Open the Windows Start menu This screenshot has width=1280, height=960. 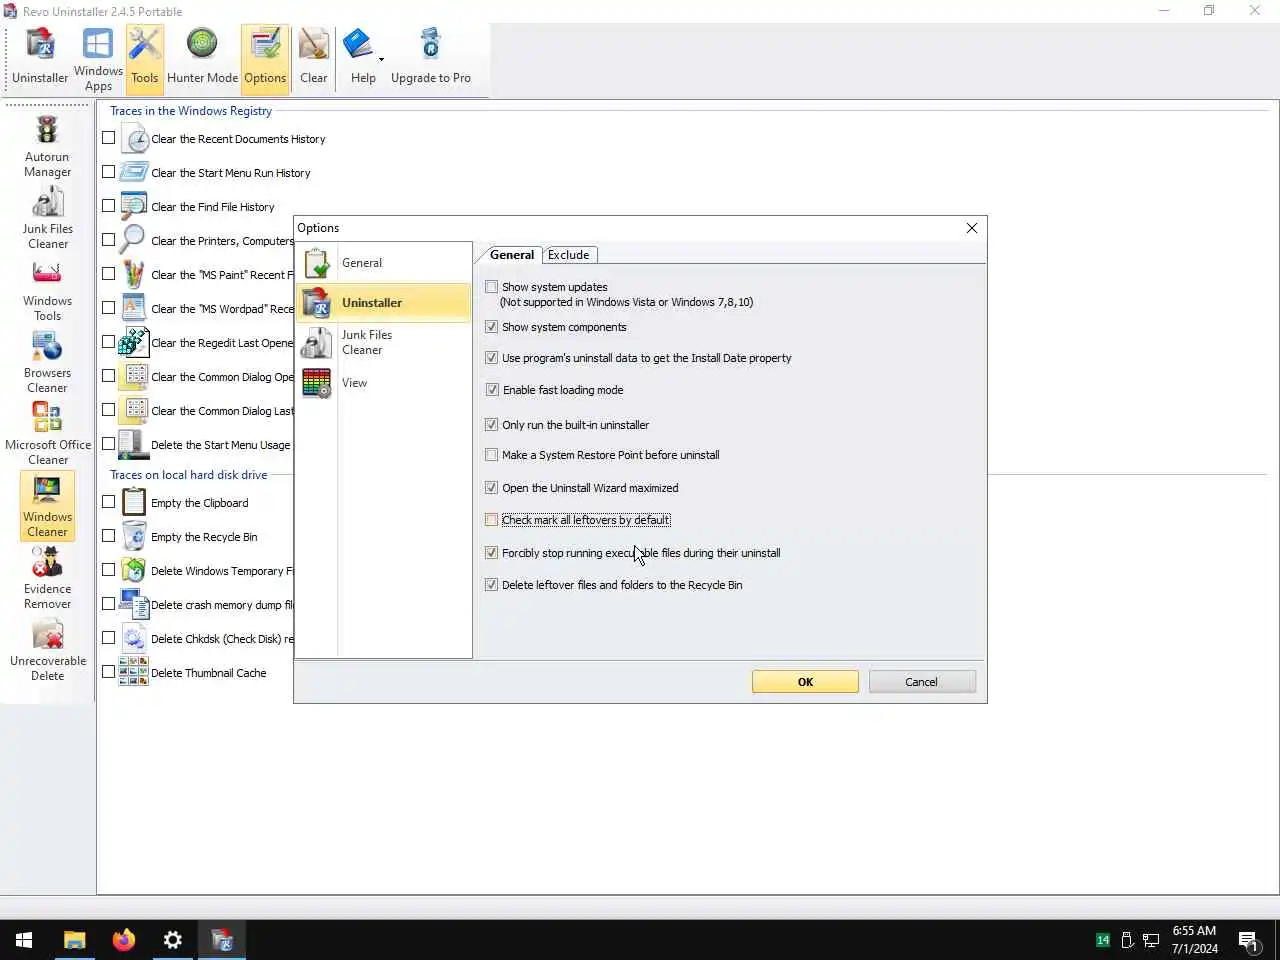[x=24, y=940]
